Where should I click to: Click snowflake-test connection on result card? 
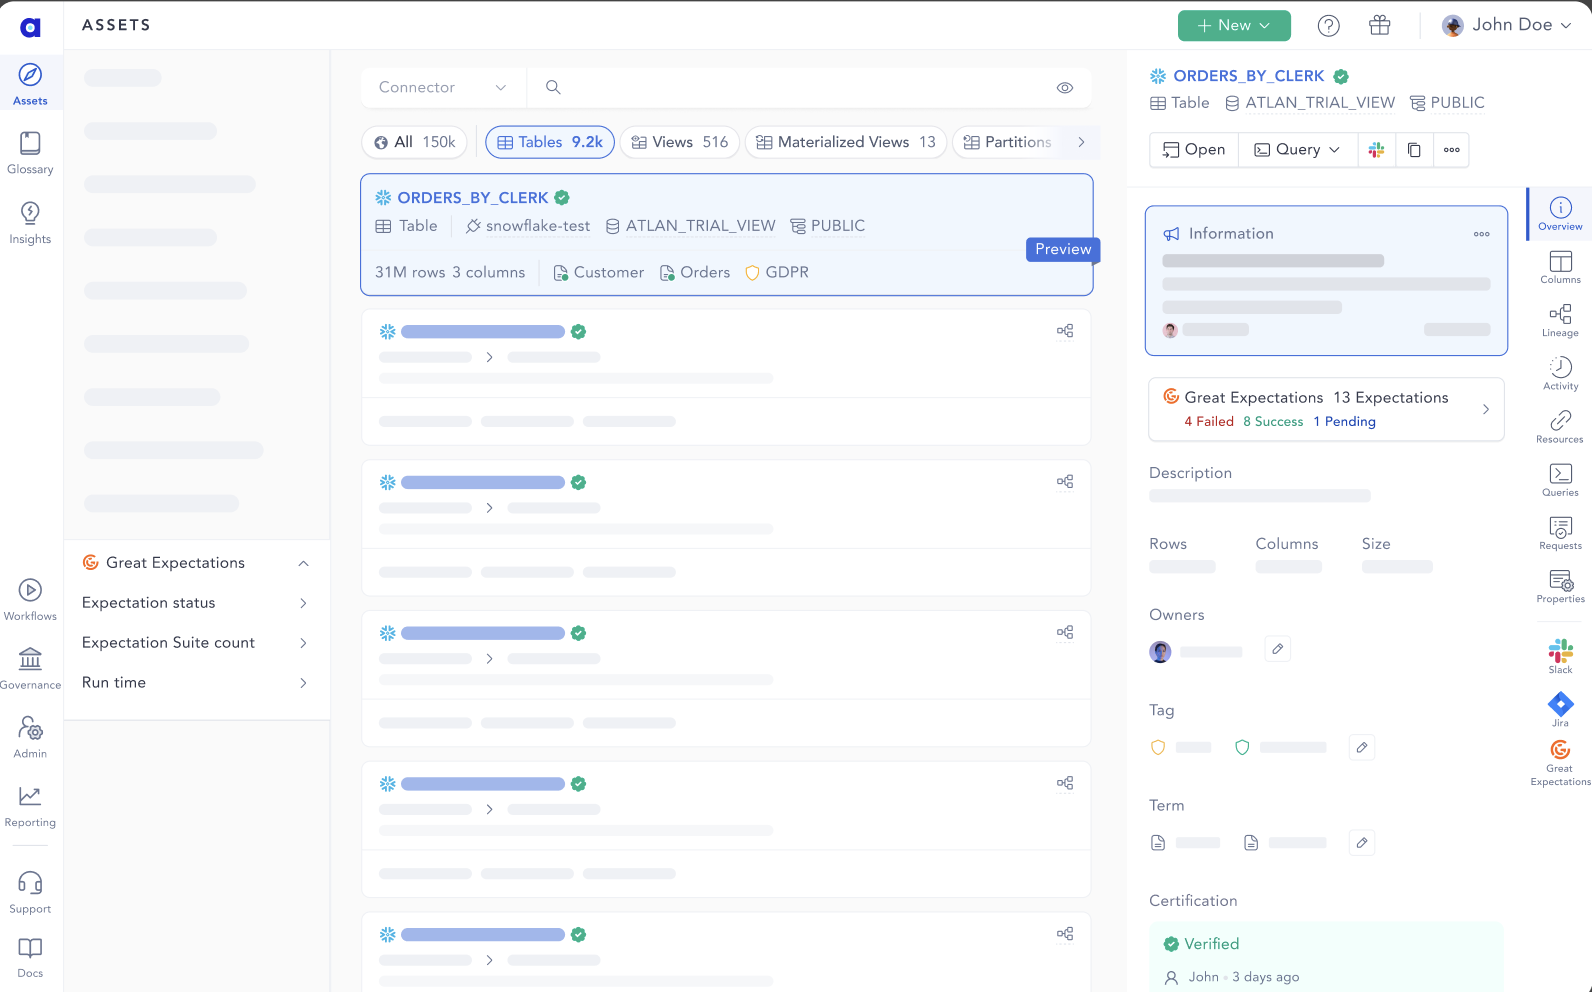528,226
